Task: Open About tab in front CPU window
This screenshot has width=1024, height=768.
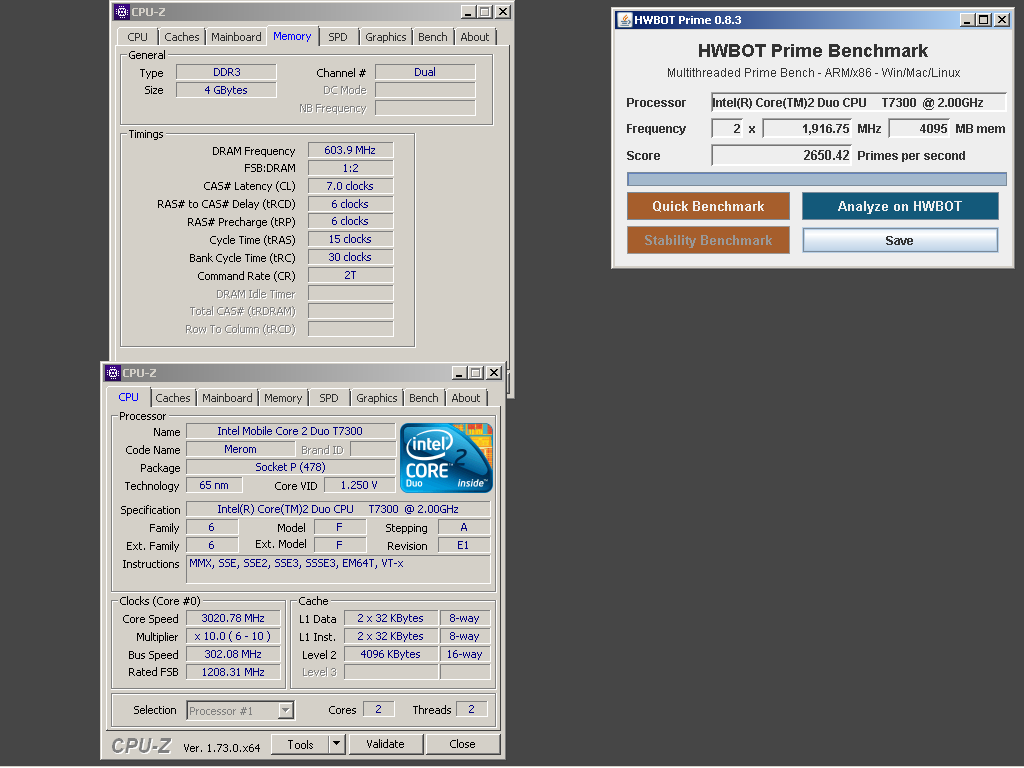Action: tap(466, 398)
